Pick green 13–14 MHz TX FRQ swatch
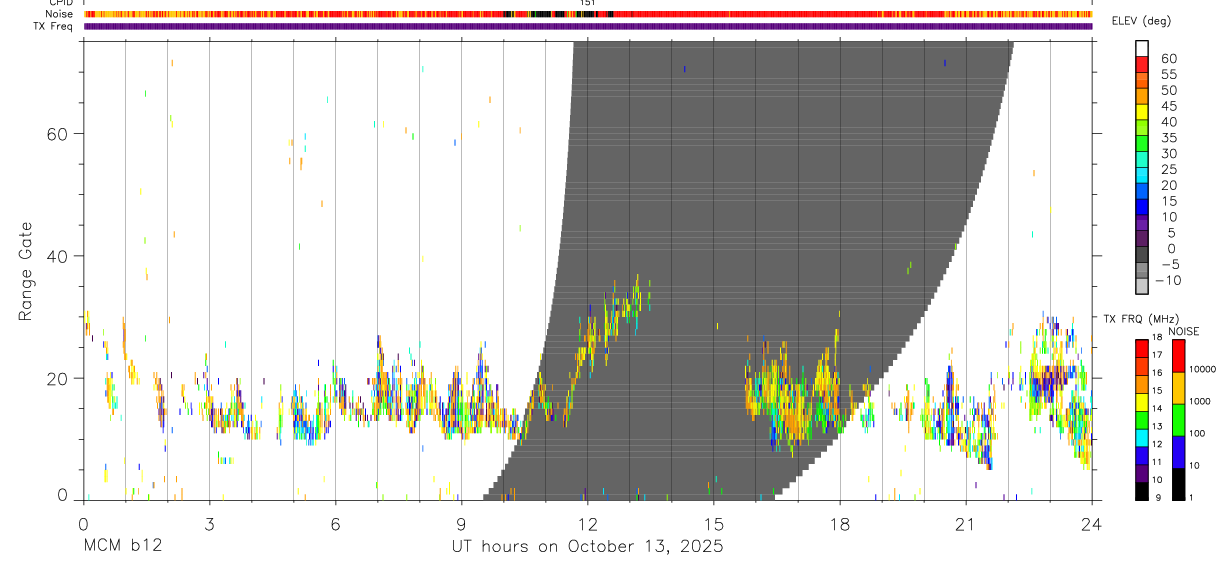The width and height of the screenshot is (1228, 567). [x=1142, y=419]
